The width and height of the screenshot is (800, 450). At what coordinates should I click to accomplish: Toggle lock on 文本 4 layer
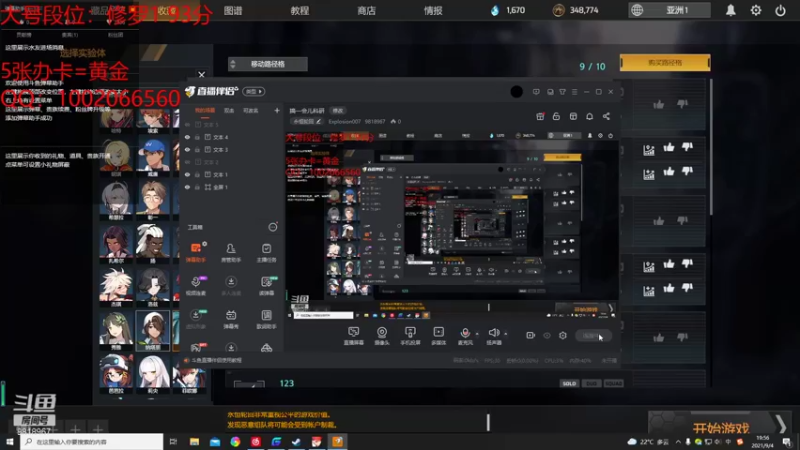click(197, 137)
